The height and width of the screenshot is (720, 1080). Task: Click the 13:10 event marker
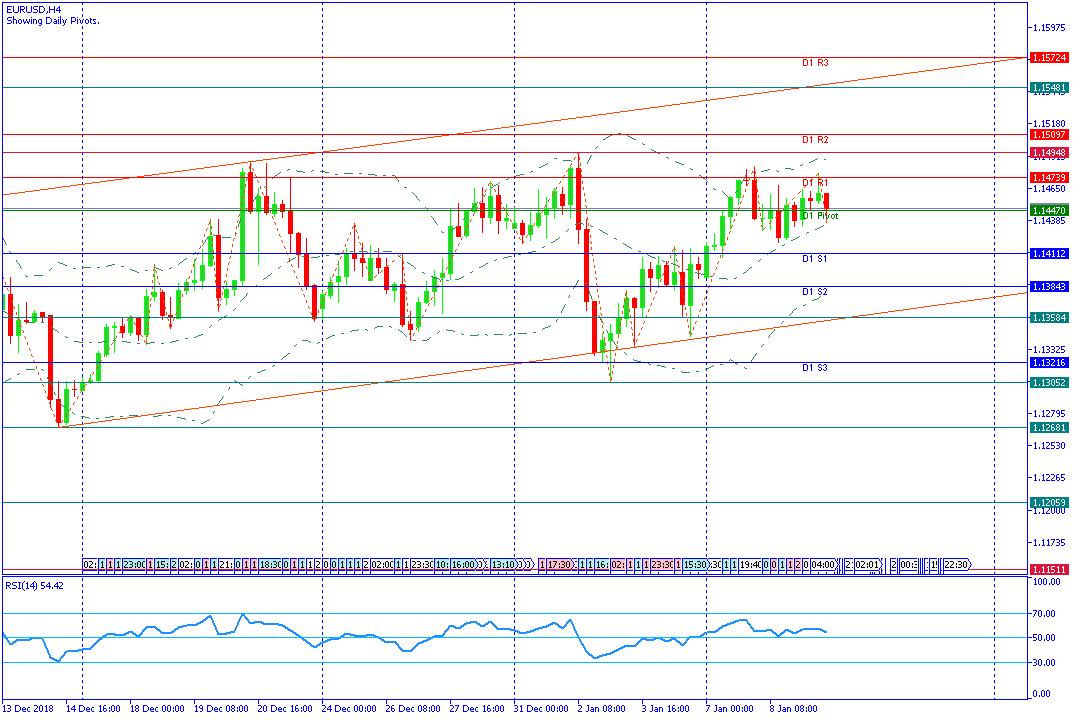click(x=503, y=564)
